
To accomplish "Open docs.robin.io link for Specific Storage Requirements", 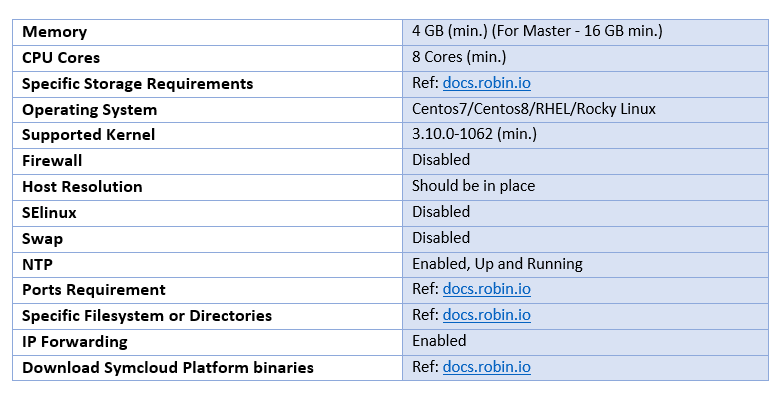I will point(486,83).
